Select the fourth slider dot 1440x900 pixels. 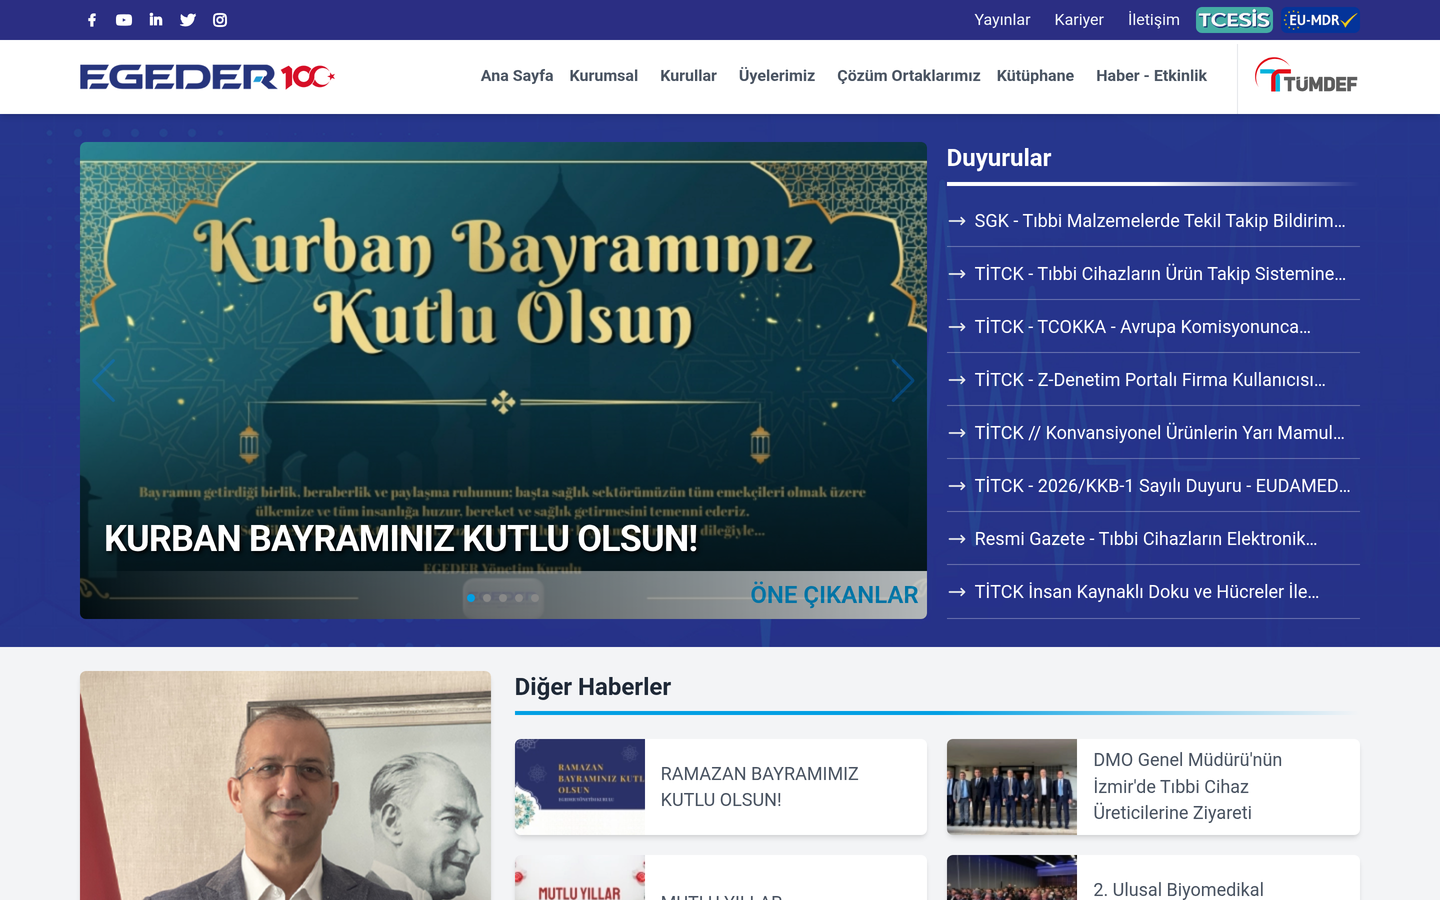click(x=519, y=598)
